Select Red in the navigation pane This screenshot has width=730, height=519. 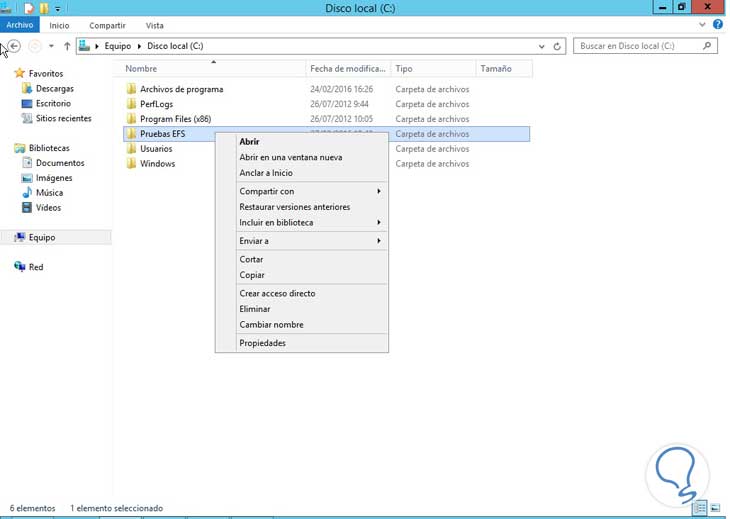36,267
